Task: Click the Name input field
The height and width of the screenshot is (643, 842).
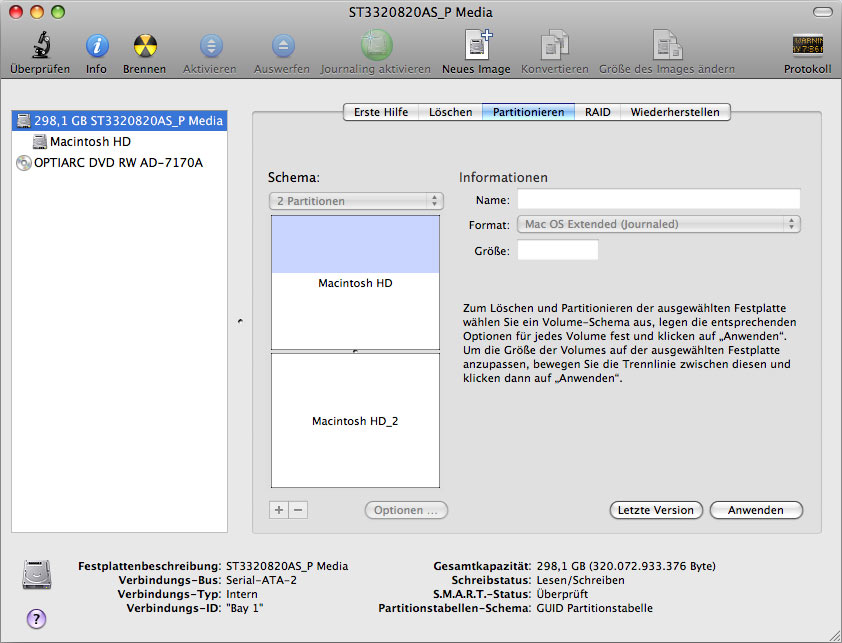Action: [x=658, y=199]
